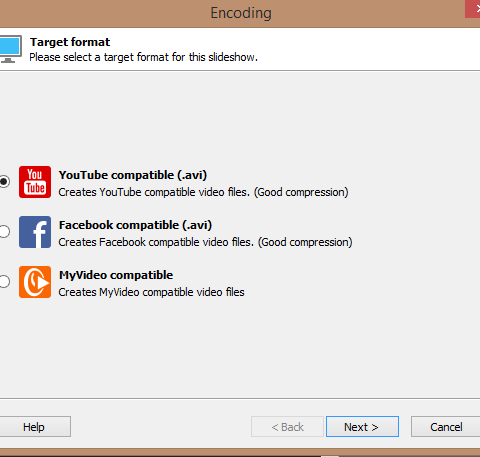Click the 'MyVideo compatible' label
Viewport: 480px width, 457px height.
(116, 275)
